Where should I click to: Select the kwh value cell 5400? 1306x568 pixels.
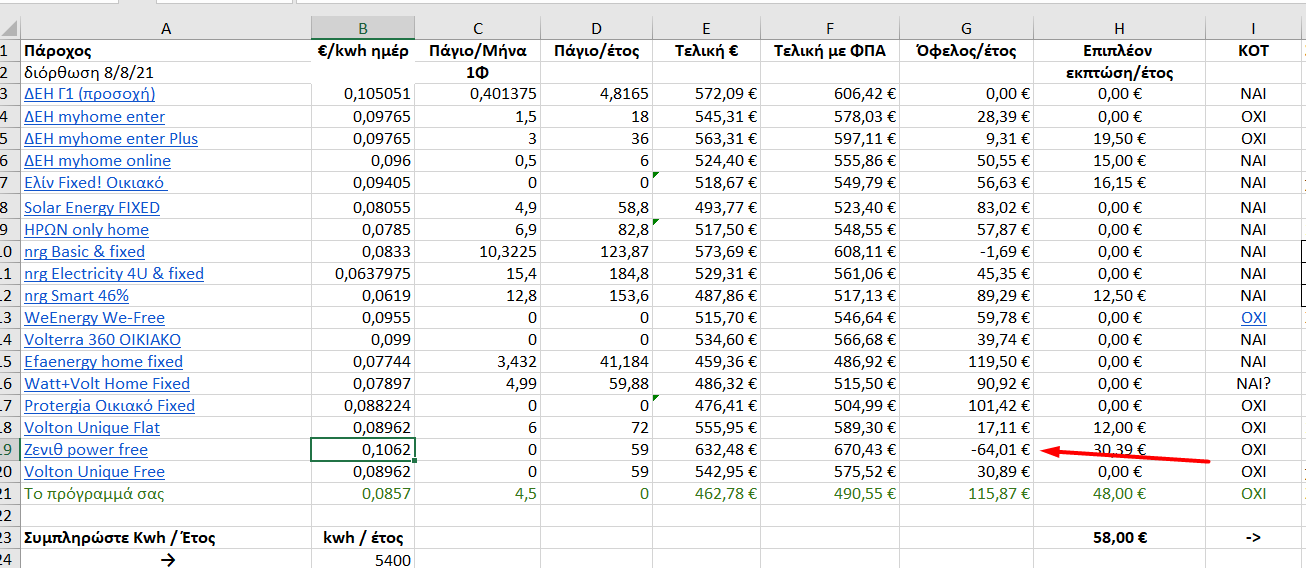362,559
